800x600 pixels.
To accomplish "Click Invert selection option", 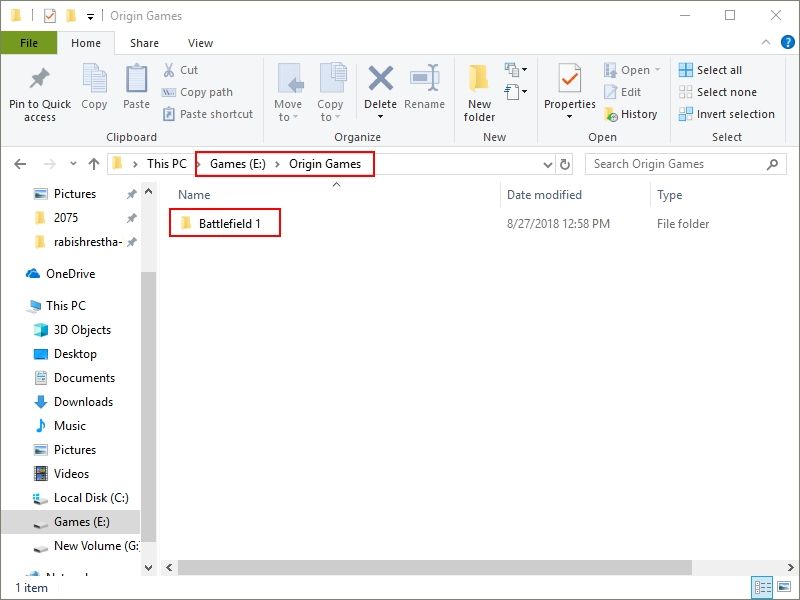I will click(x=726, y=114).
